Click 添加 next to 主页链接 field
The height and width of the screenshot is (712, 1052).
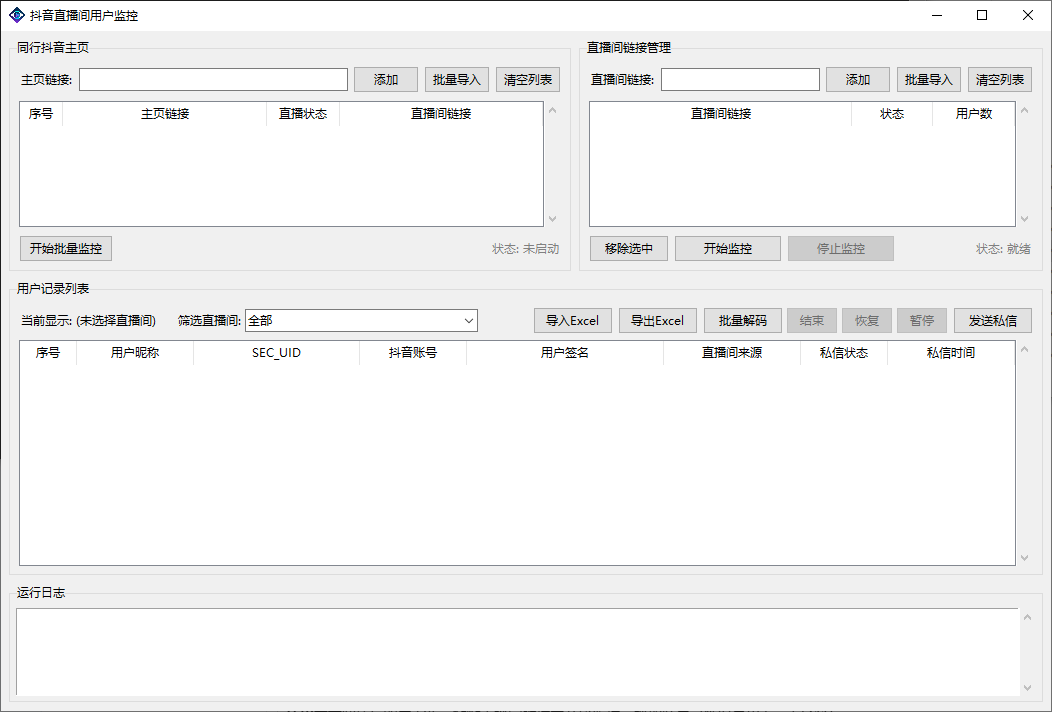[x=386, y=79]
